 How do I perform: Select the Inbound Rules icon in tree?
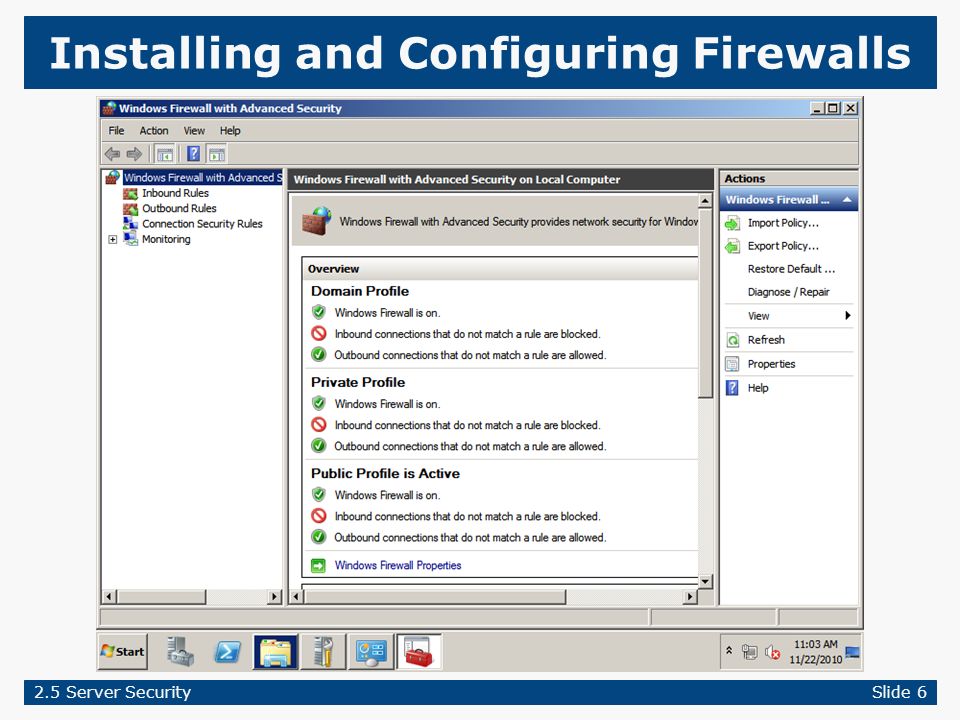coord(130,193)
